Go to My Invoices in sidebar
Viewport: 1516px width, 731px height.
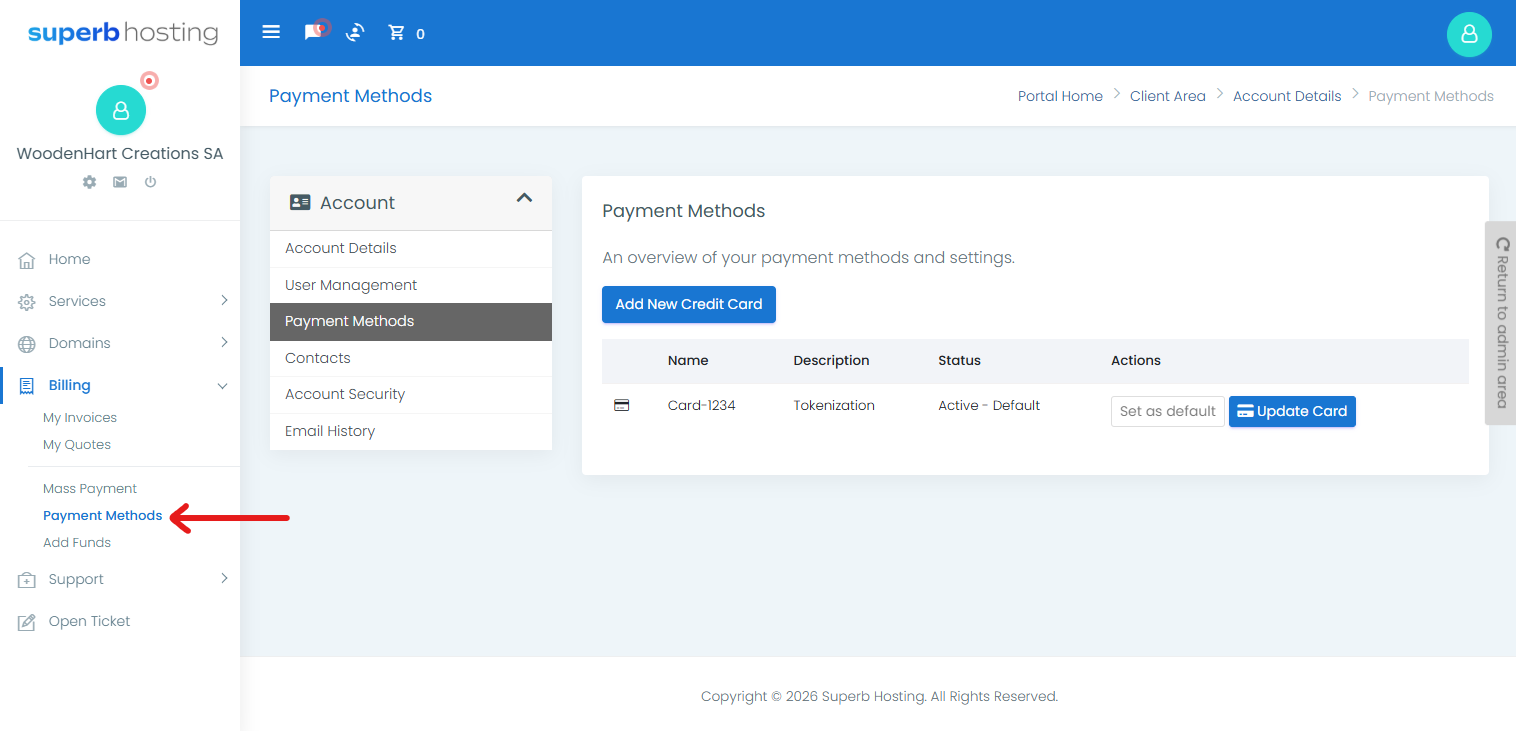coord(80,418)
